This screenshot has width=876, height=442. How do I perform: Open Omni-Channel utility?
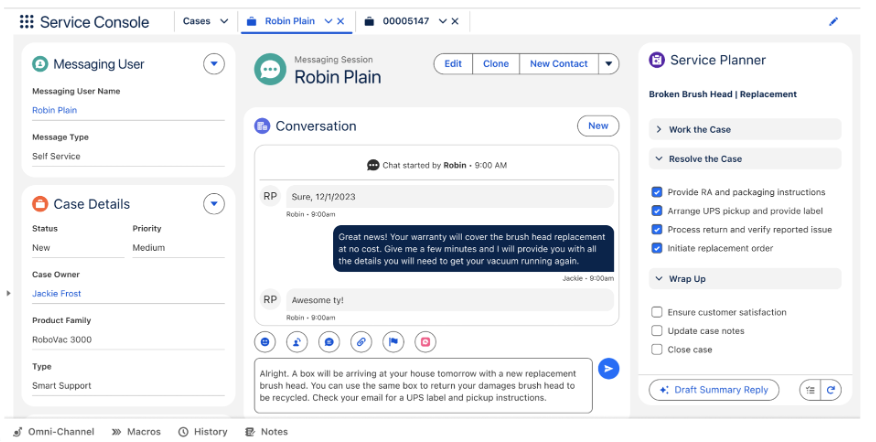(54, 432)
